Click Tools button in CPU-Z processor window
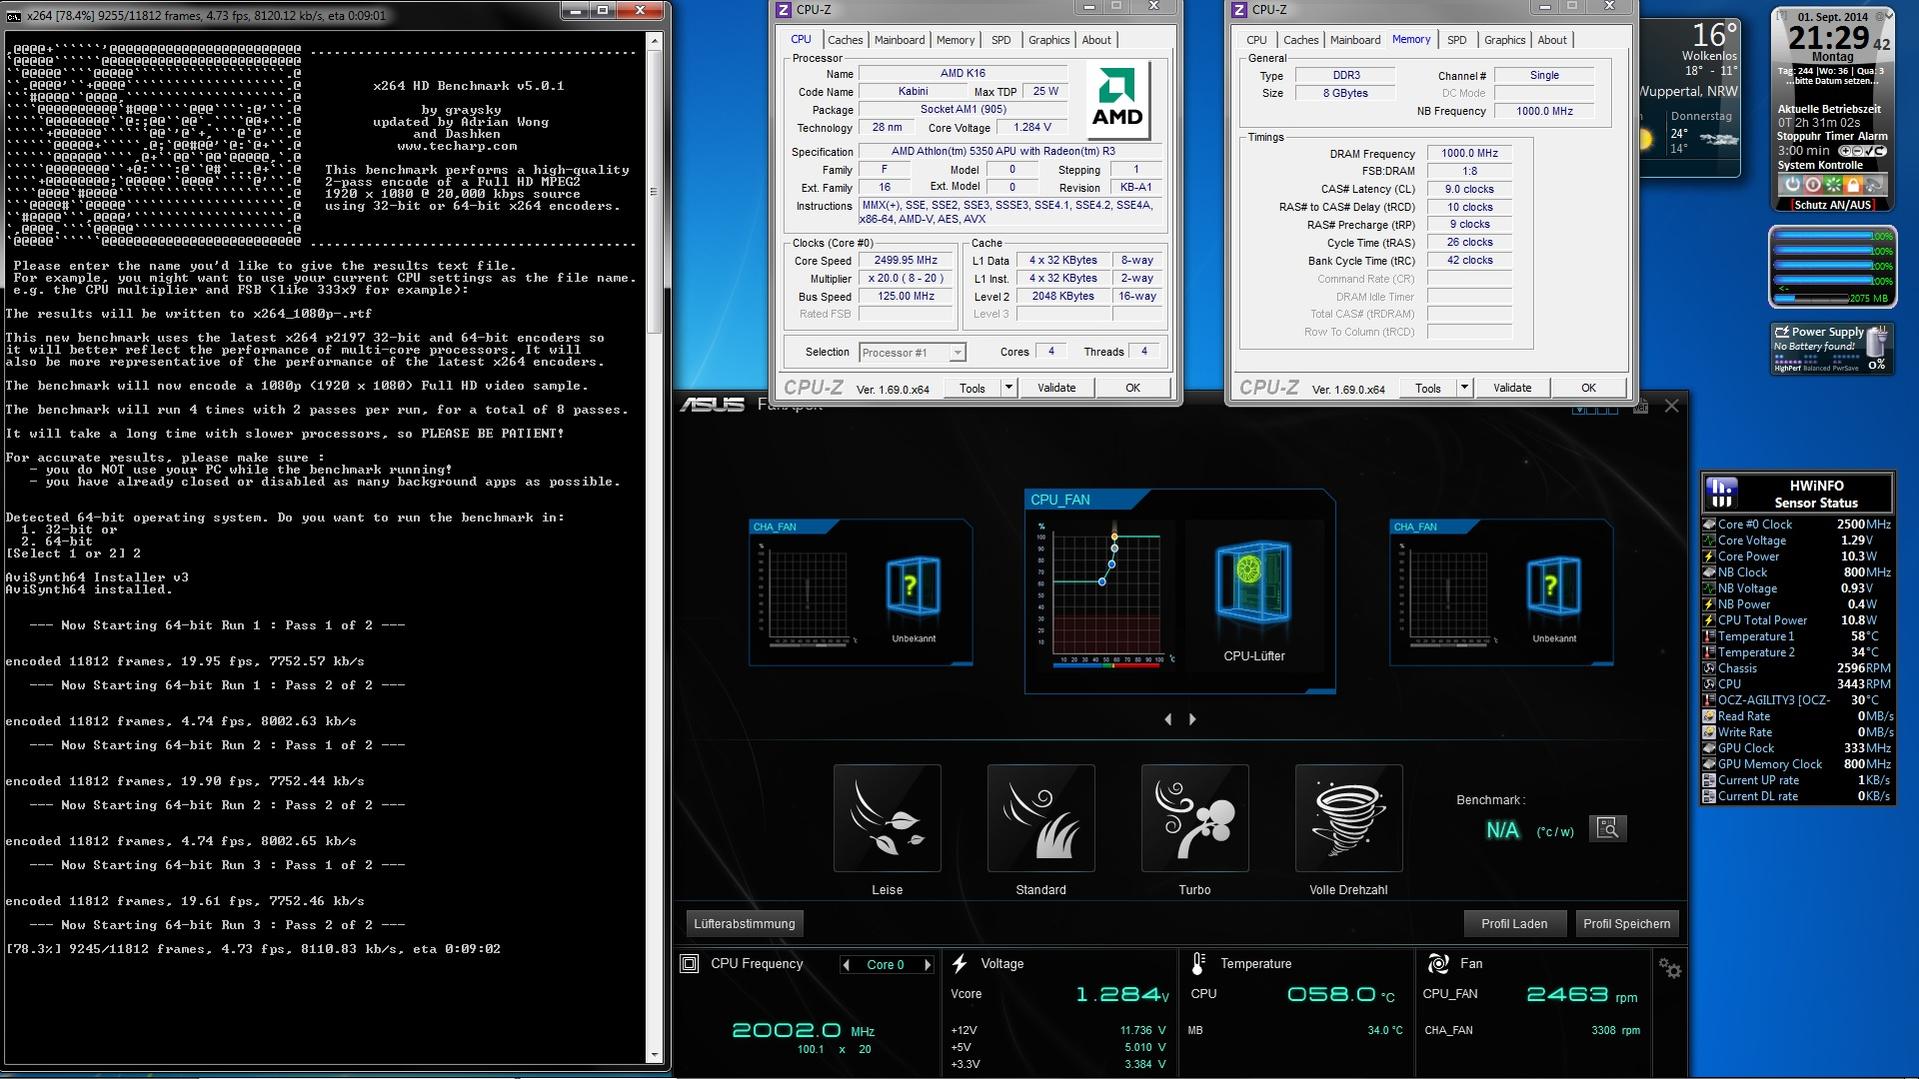Viewport: 1919px width, 1079px height. click(972, 388)
